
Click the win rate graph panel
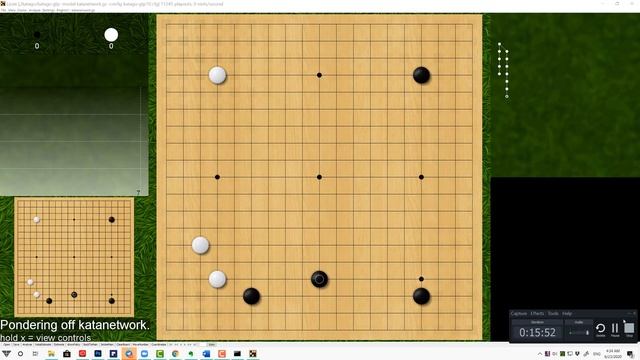[x=74, y=141]
